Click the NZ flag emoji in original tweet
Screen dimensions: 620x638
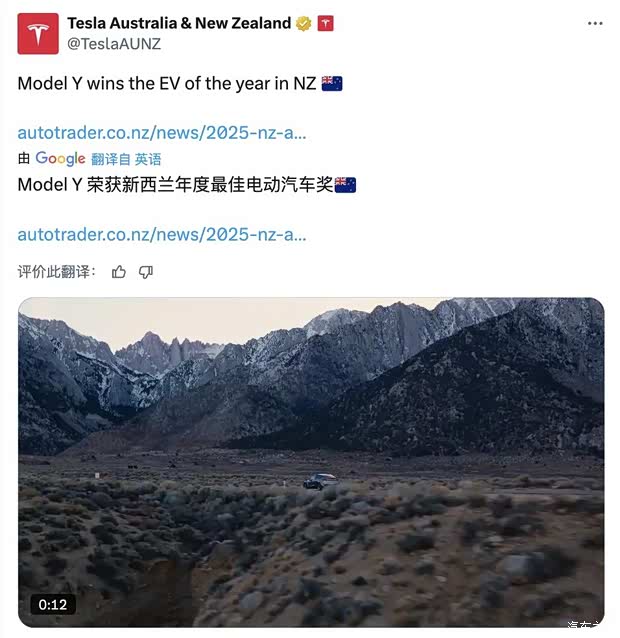(332, 83)
